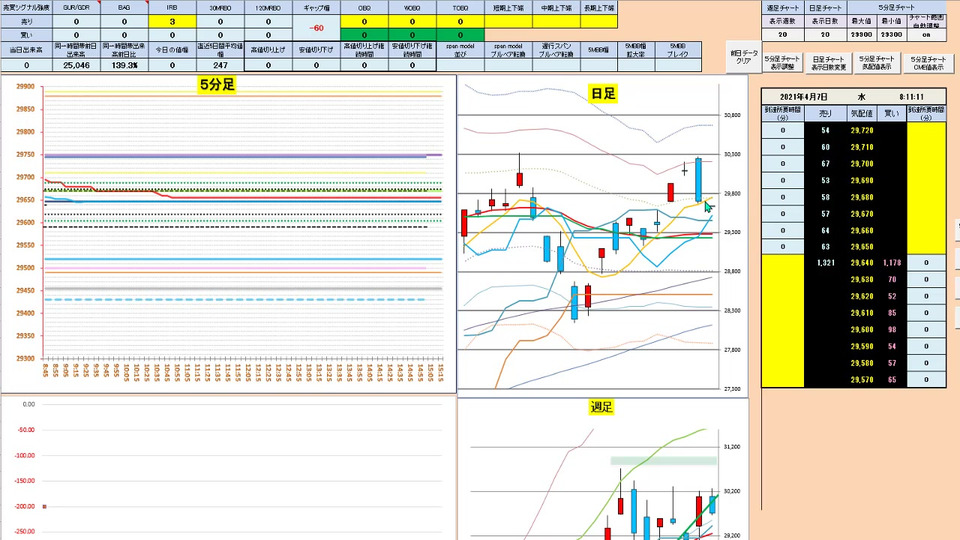The width and height of the screenshot is (960, 540).
Task: Click the 29750 axis label on 5-minute chart
Action: click(x=25, y=155)
